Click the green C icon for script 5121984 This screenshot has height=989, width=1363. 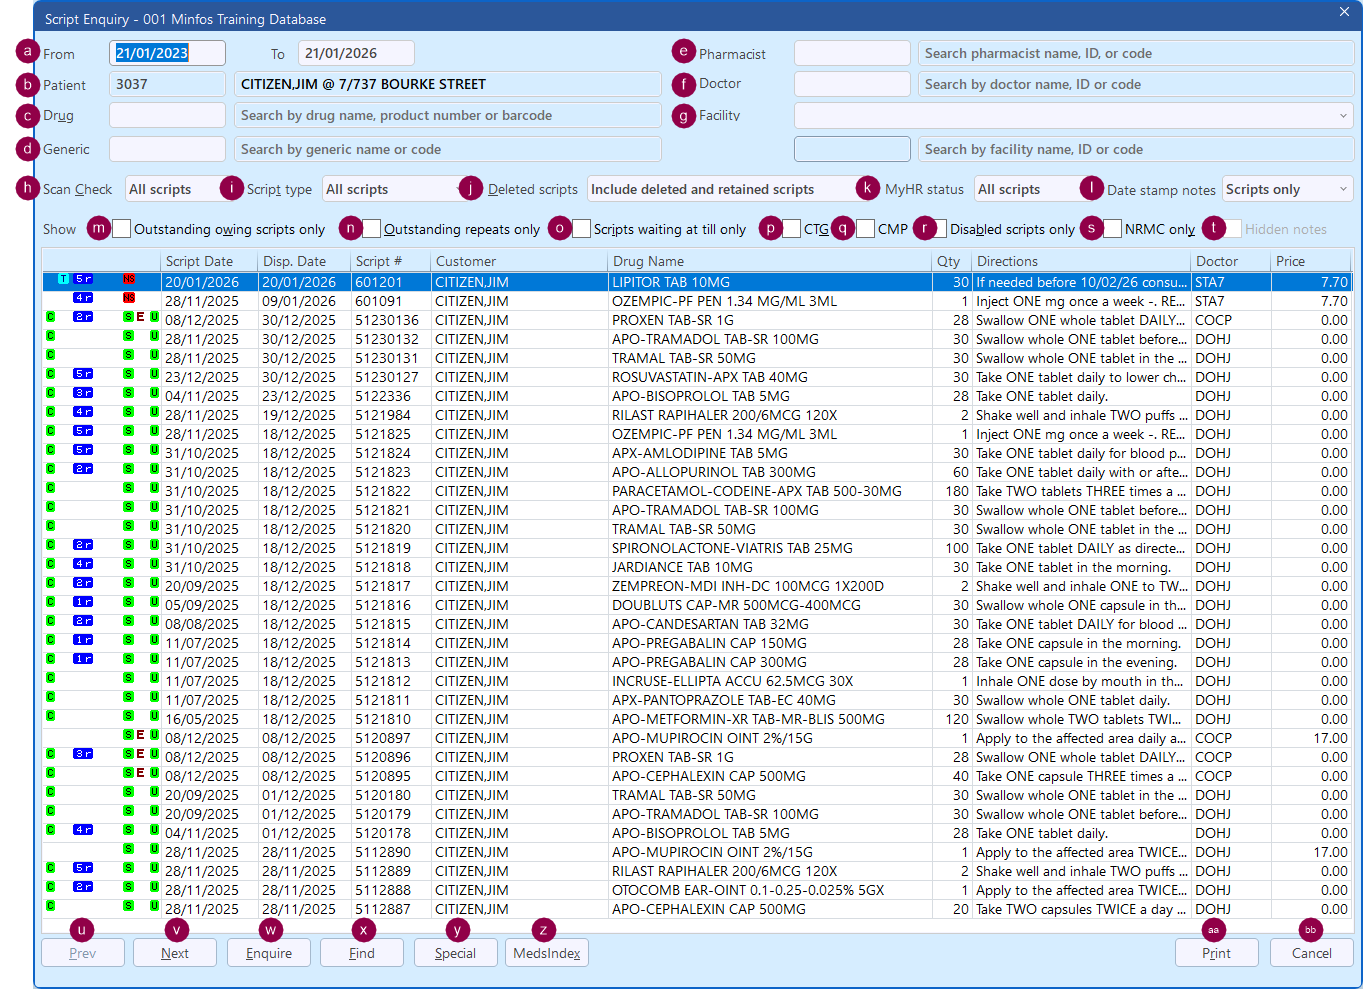coord(50,412)
